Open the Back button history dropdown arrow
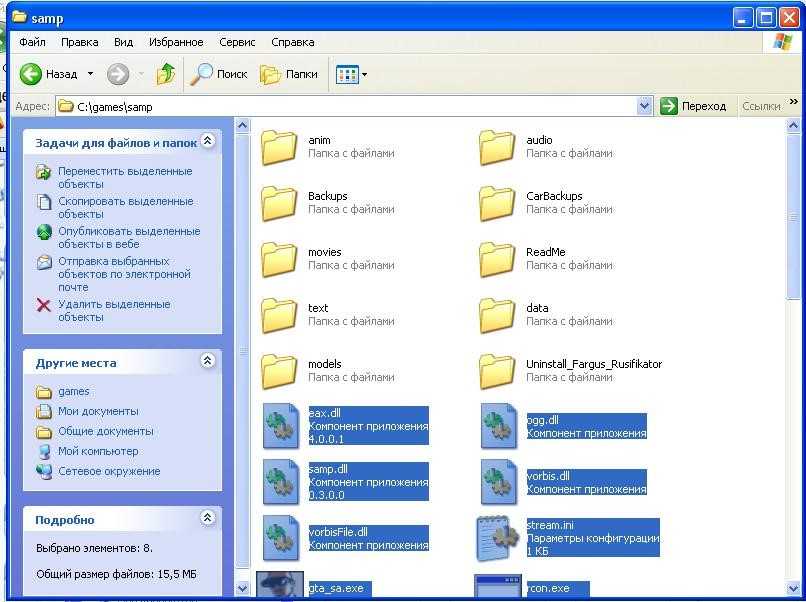This screenshot has width=806, height=602. pos(90,74)
